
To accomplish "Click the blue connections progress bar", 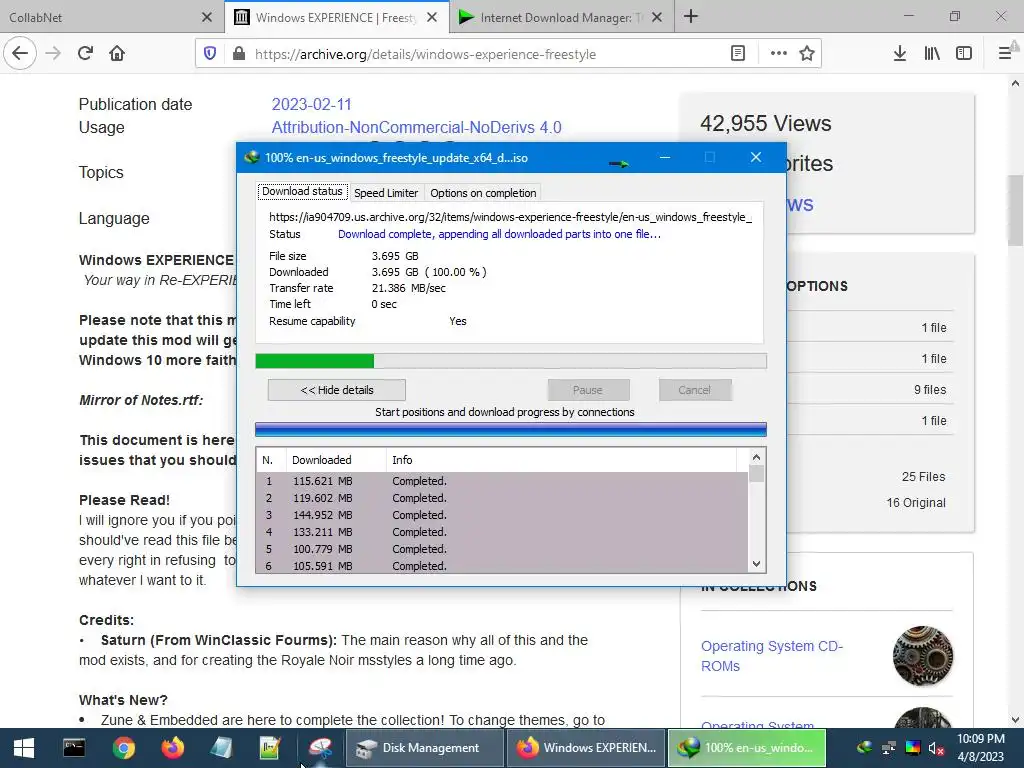I will 511,429.
